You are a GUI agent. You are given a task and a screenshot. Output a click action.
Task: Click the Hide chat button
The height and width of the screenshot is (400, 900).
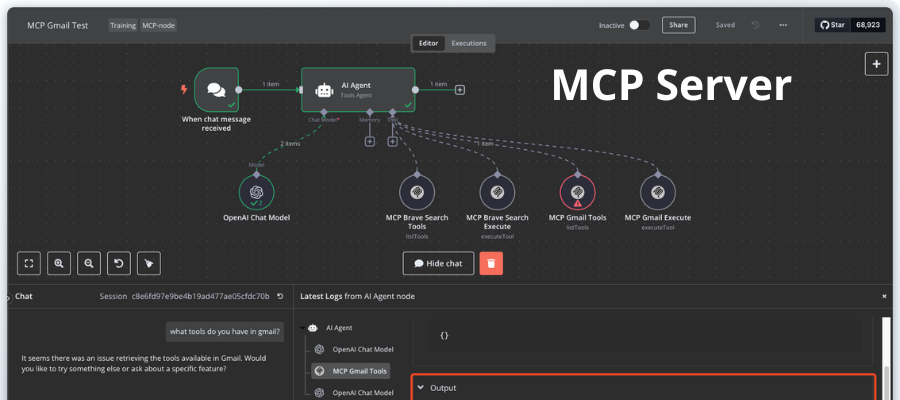point(439,263)
